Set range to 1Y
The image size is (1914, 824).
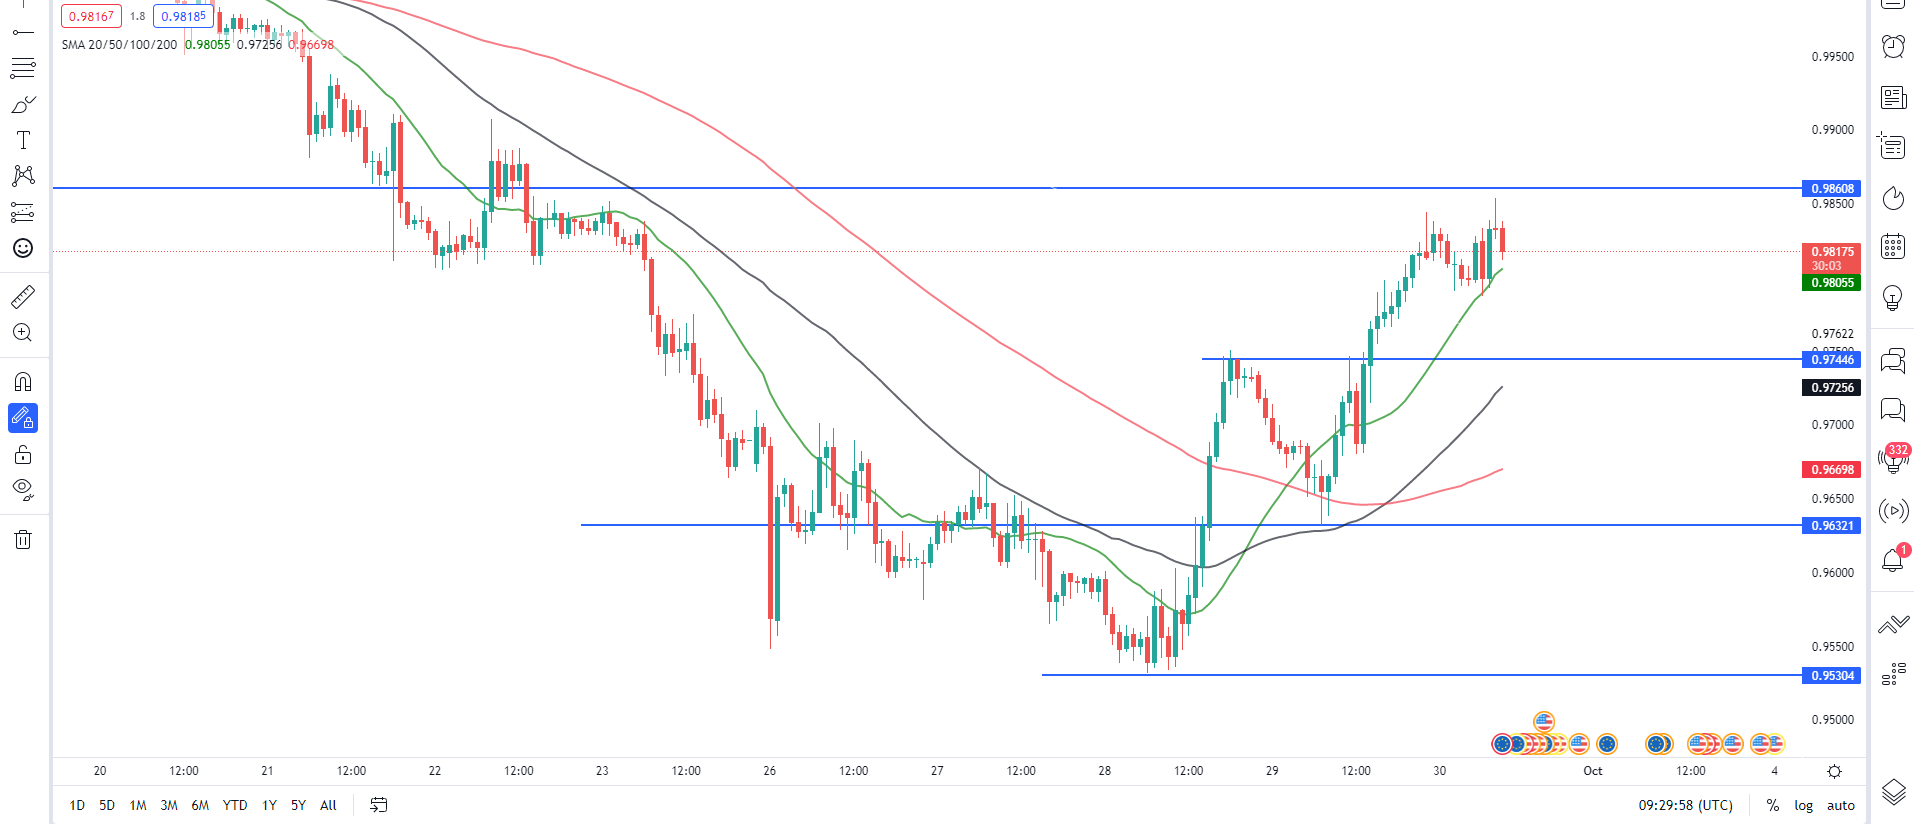[269, 805]
